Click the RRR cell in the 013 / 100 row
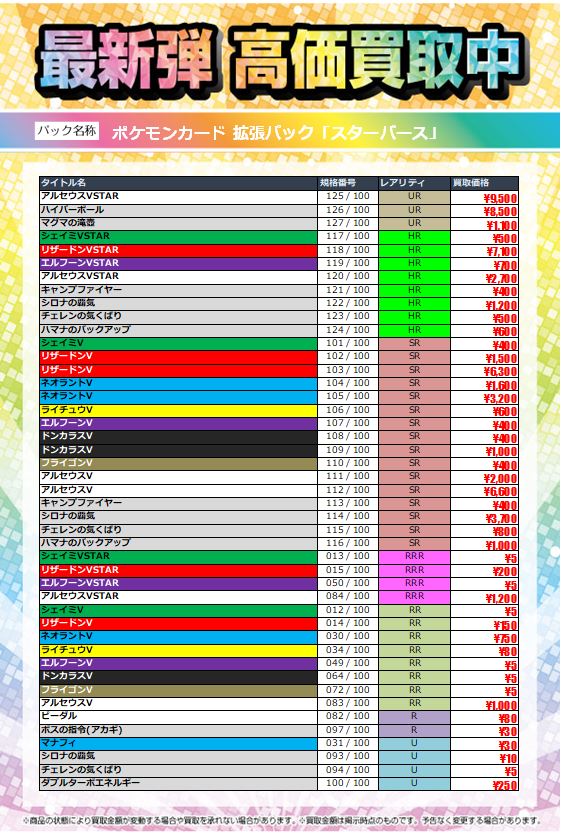Viewport: 565px width, 840px height. click(415, 557)
